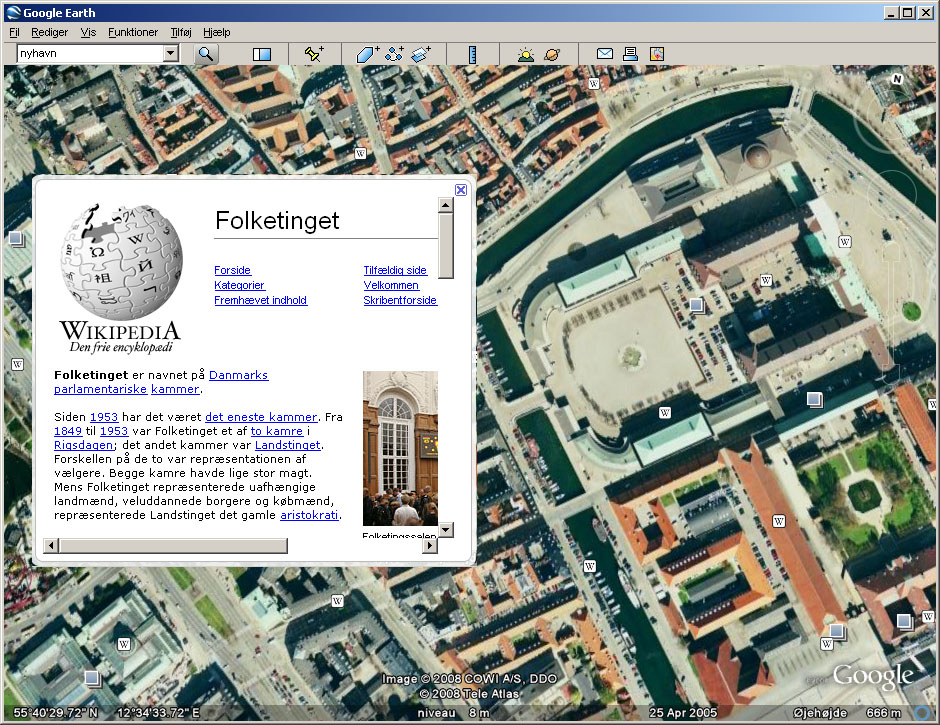The height and width of the screenshot is (725, 940).
Task: Click the print icon
Action: 630,54
